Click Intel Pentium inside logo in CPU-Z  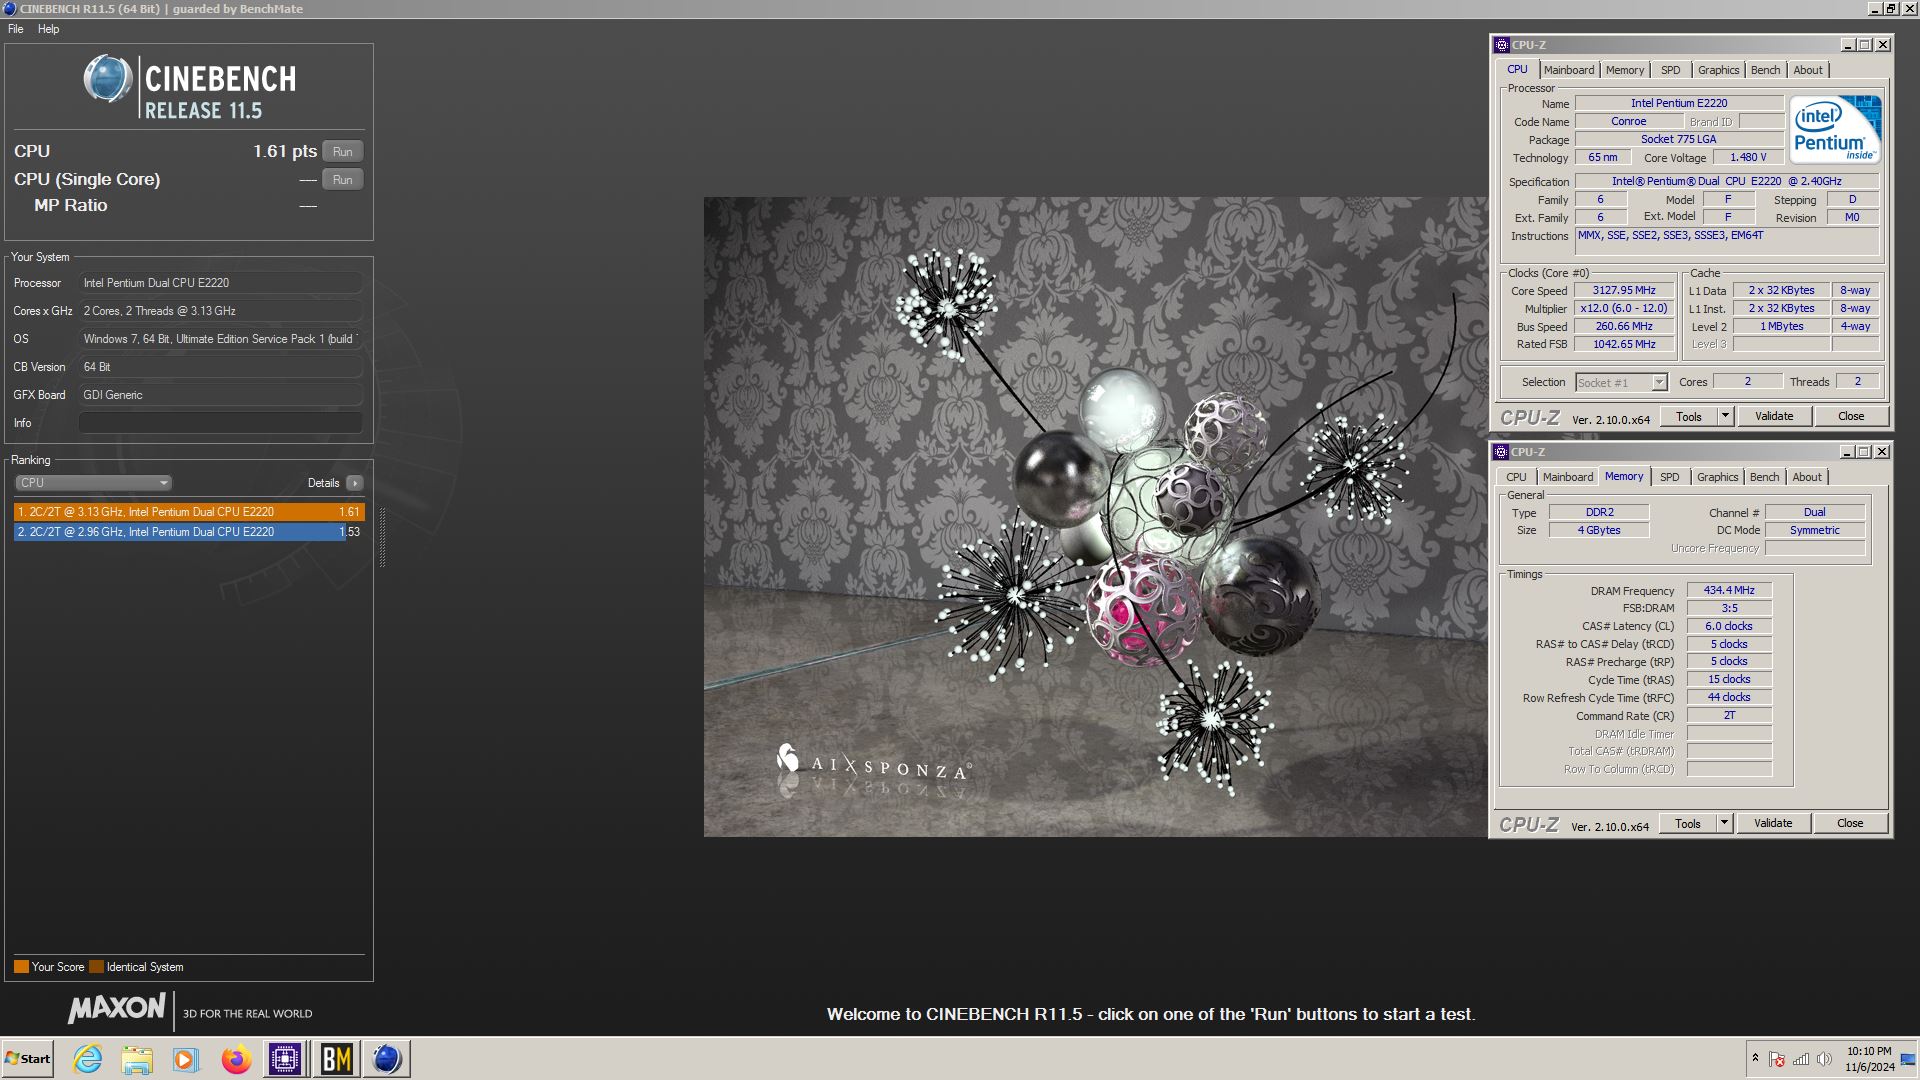(x=1835, y=130)
